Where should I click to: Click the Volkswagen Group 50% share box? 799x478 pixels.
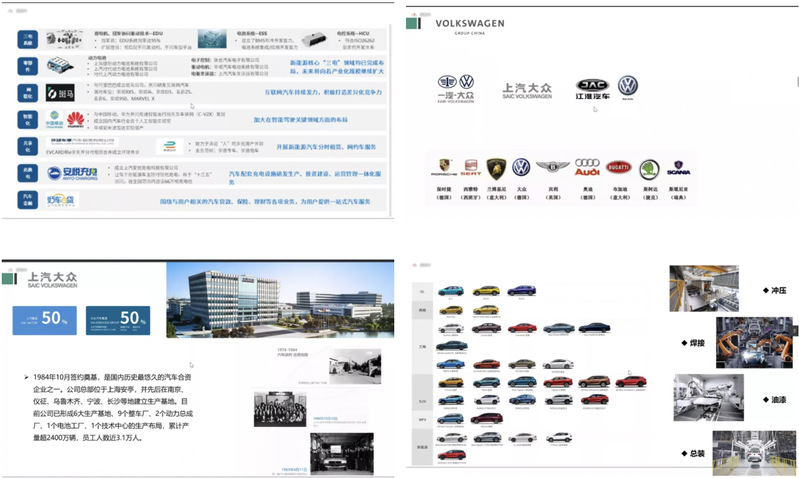click(118, 320)
